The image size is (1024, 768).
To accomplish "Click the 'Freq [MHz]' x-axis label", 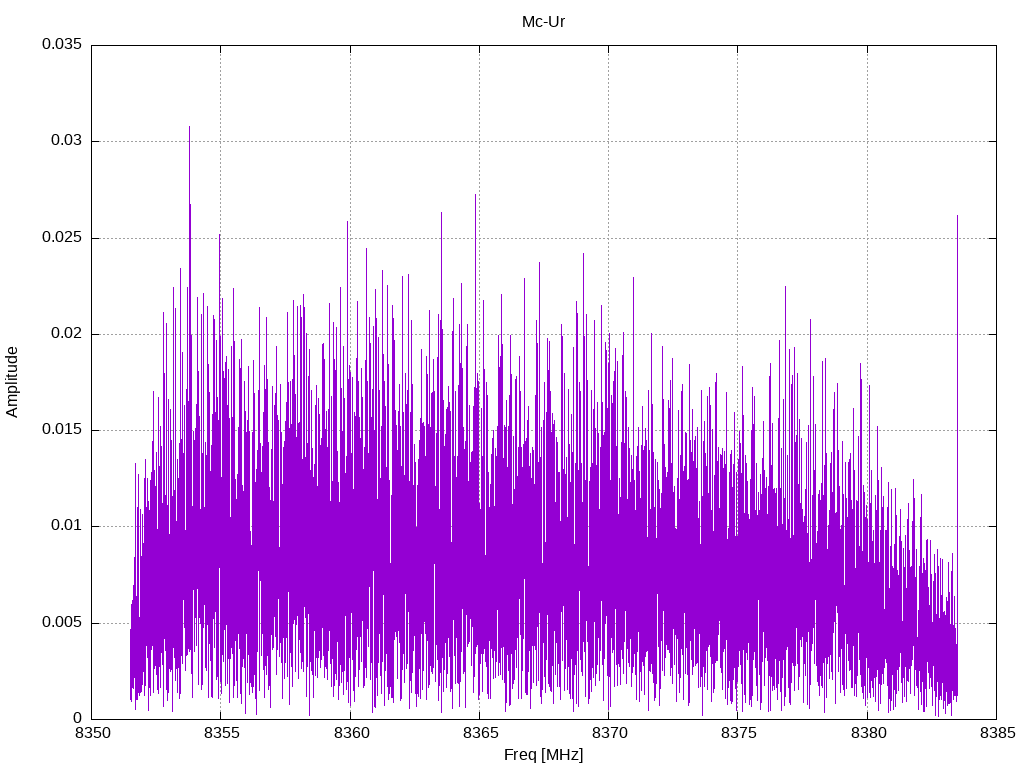I will coord(543,755).
